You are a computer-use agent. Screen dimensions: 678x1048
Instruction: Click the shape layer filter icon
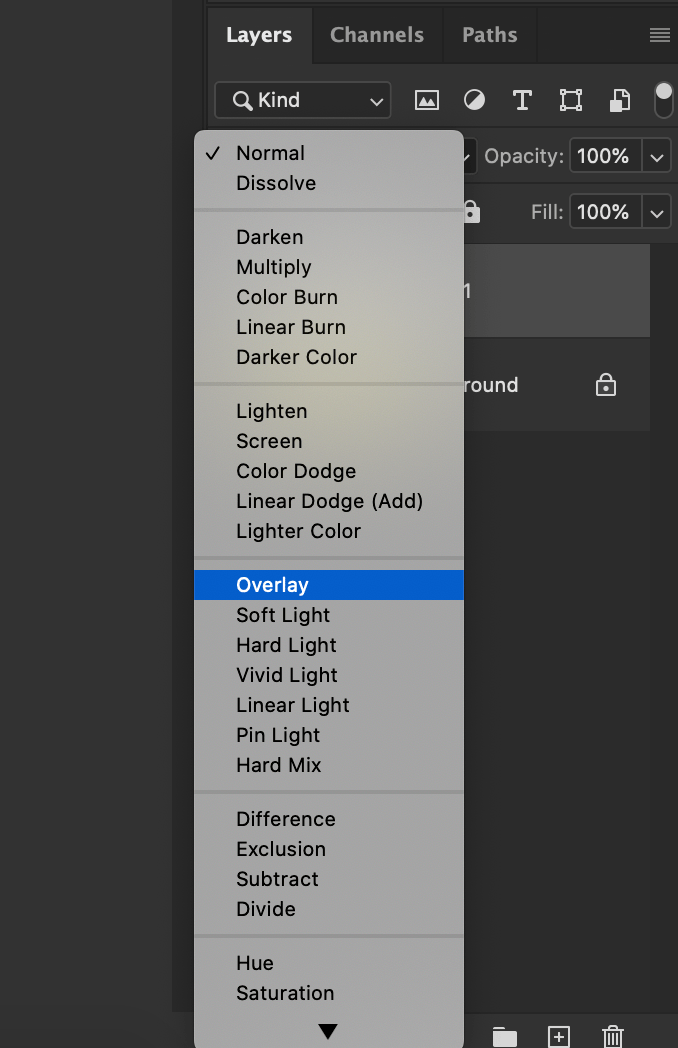(570, 100)
